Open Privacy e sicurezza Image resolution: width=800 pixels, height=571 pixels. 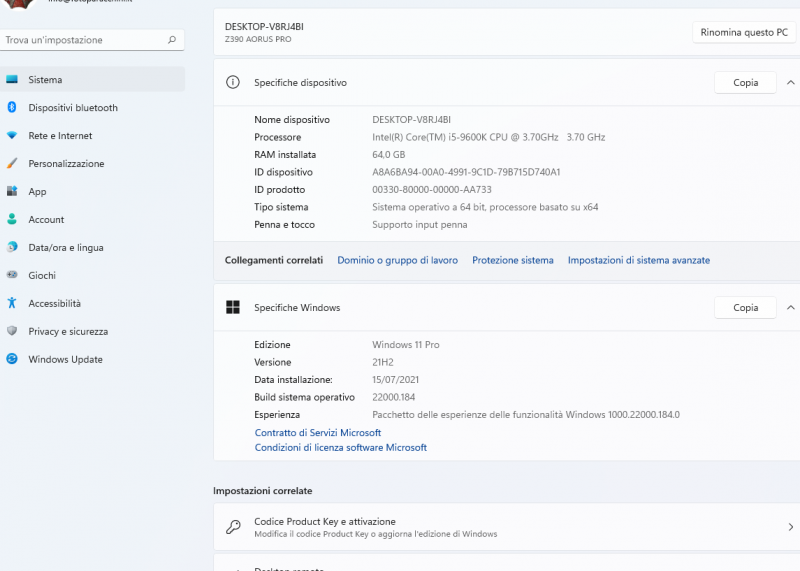(92, 332)
